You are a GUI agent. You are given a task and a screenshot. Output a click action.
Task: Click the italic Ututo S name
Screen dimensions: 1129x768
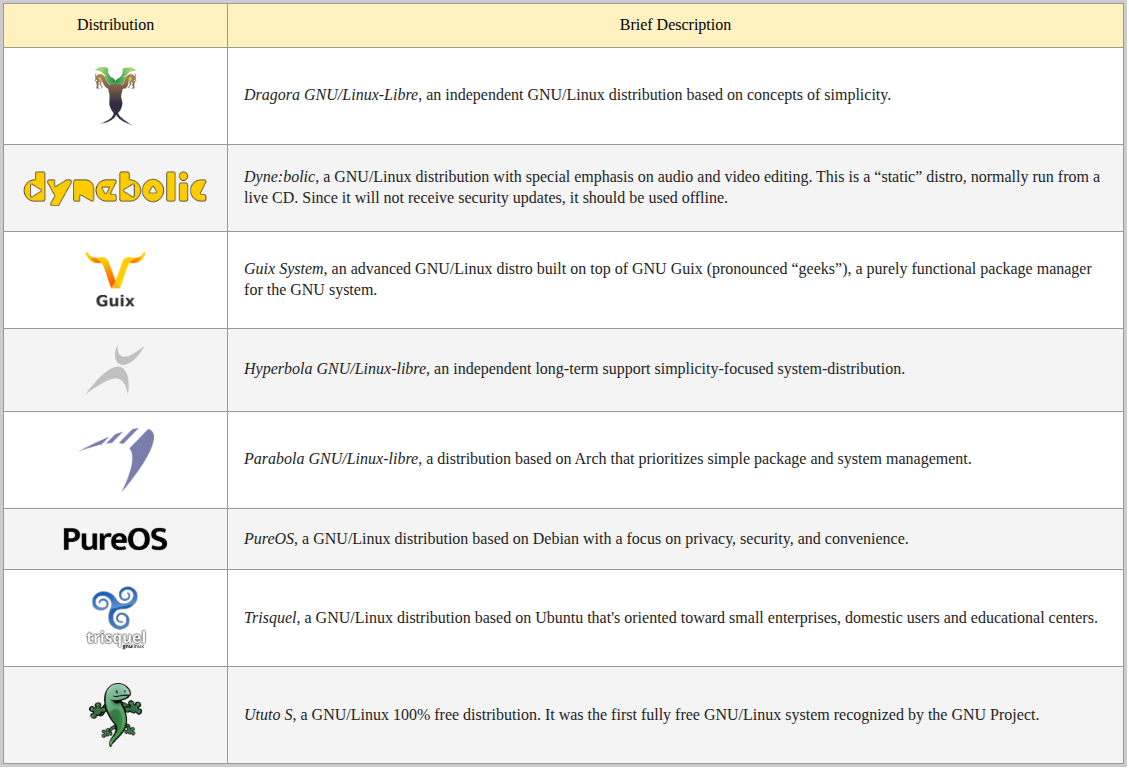tap(268, 715)
